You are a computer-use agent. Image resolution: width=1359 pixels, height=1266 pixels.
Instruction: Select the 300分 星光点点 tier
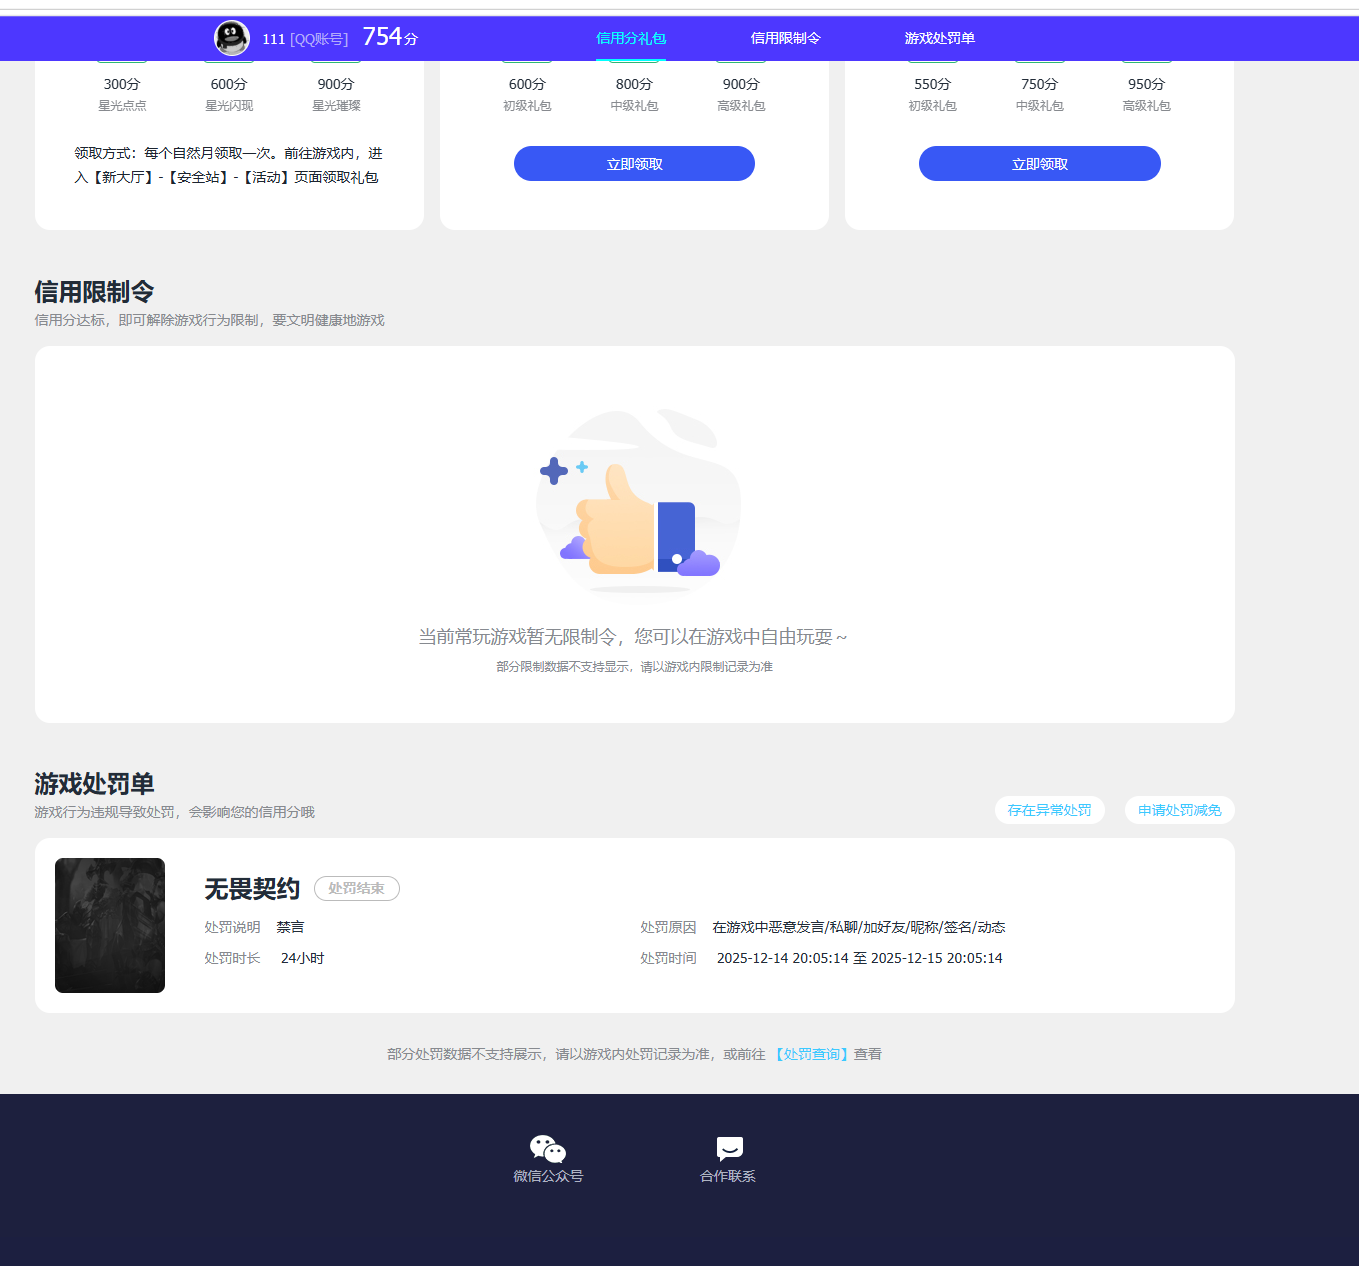coord(122,94)
